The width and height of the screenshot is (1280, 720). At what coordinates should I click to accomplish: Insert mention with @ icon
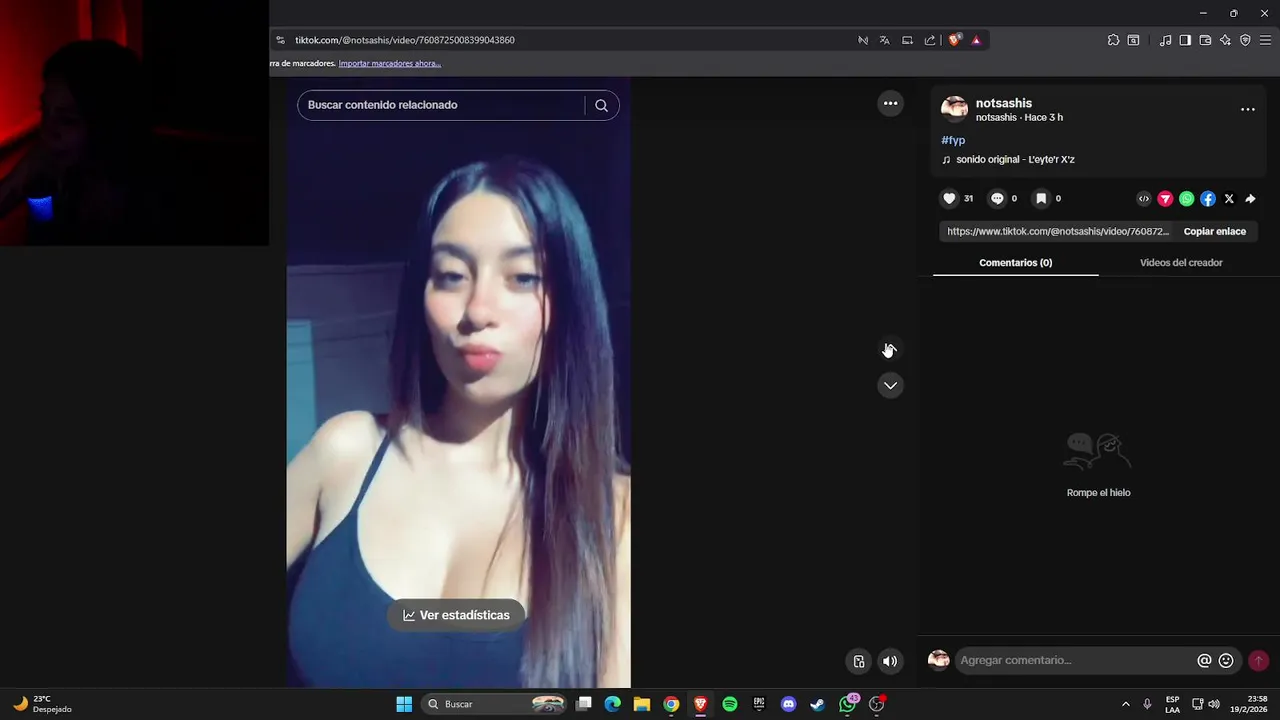[x=1204, y=661]
